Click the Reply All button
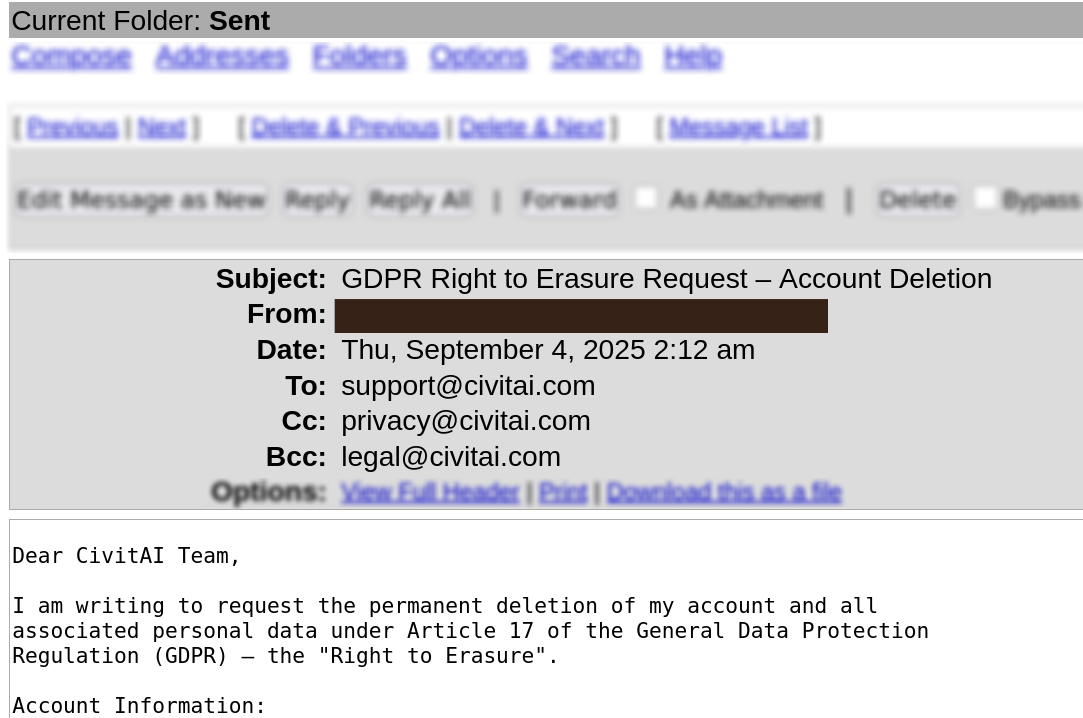The image size is (1083, 718). click(x=420, y=199)
